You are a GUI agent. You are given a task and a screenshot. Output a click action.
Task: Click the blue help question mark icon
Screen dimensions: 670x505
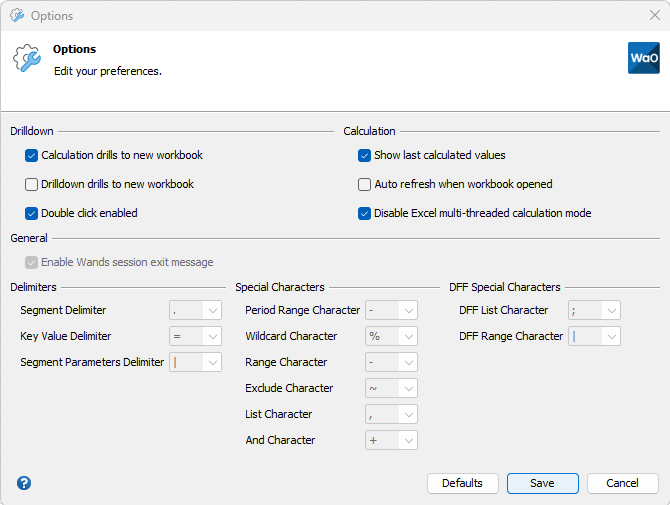tap(24, 483)
